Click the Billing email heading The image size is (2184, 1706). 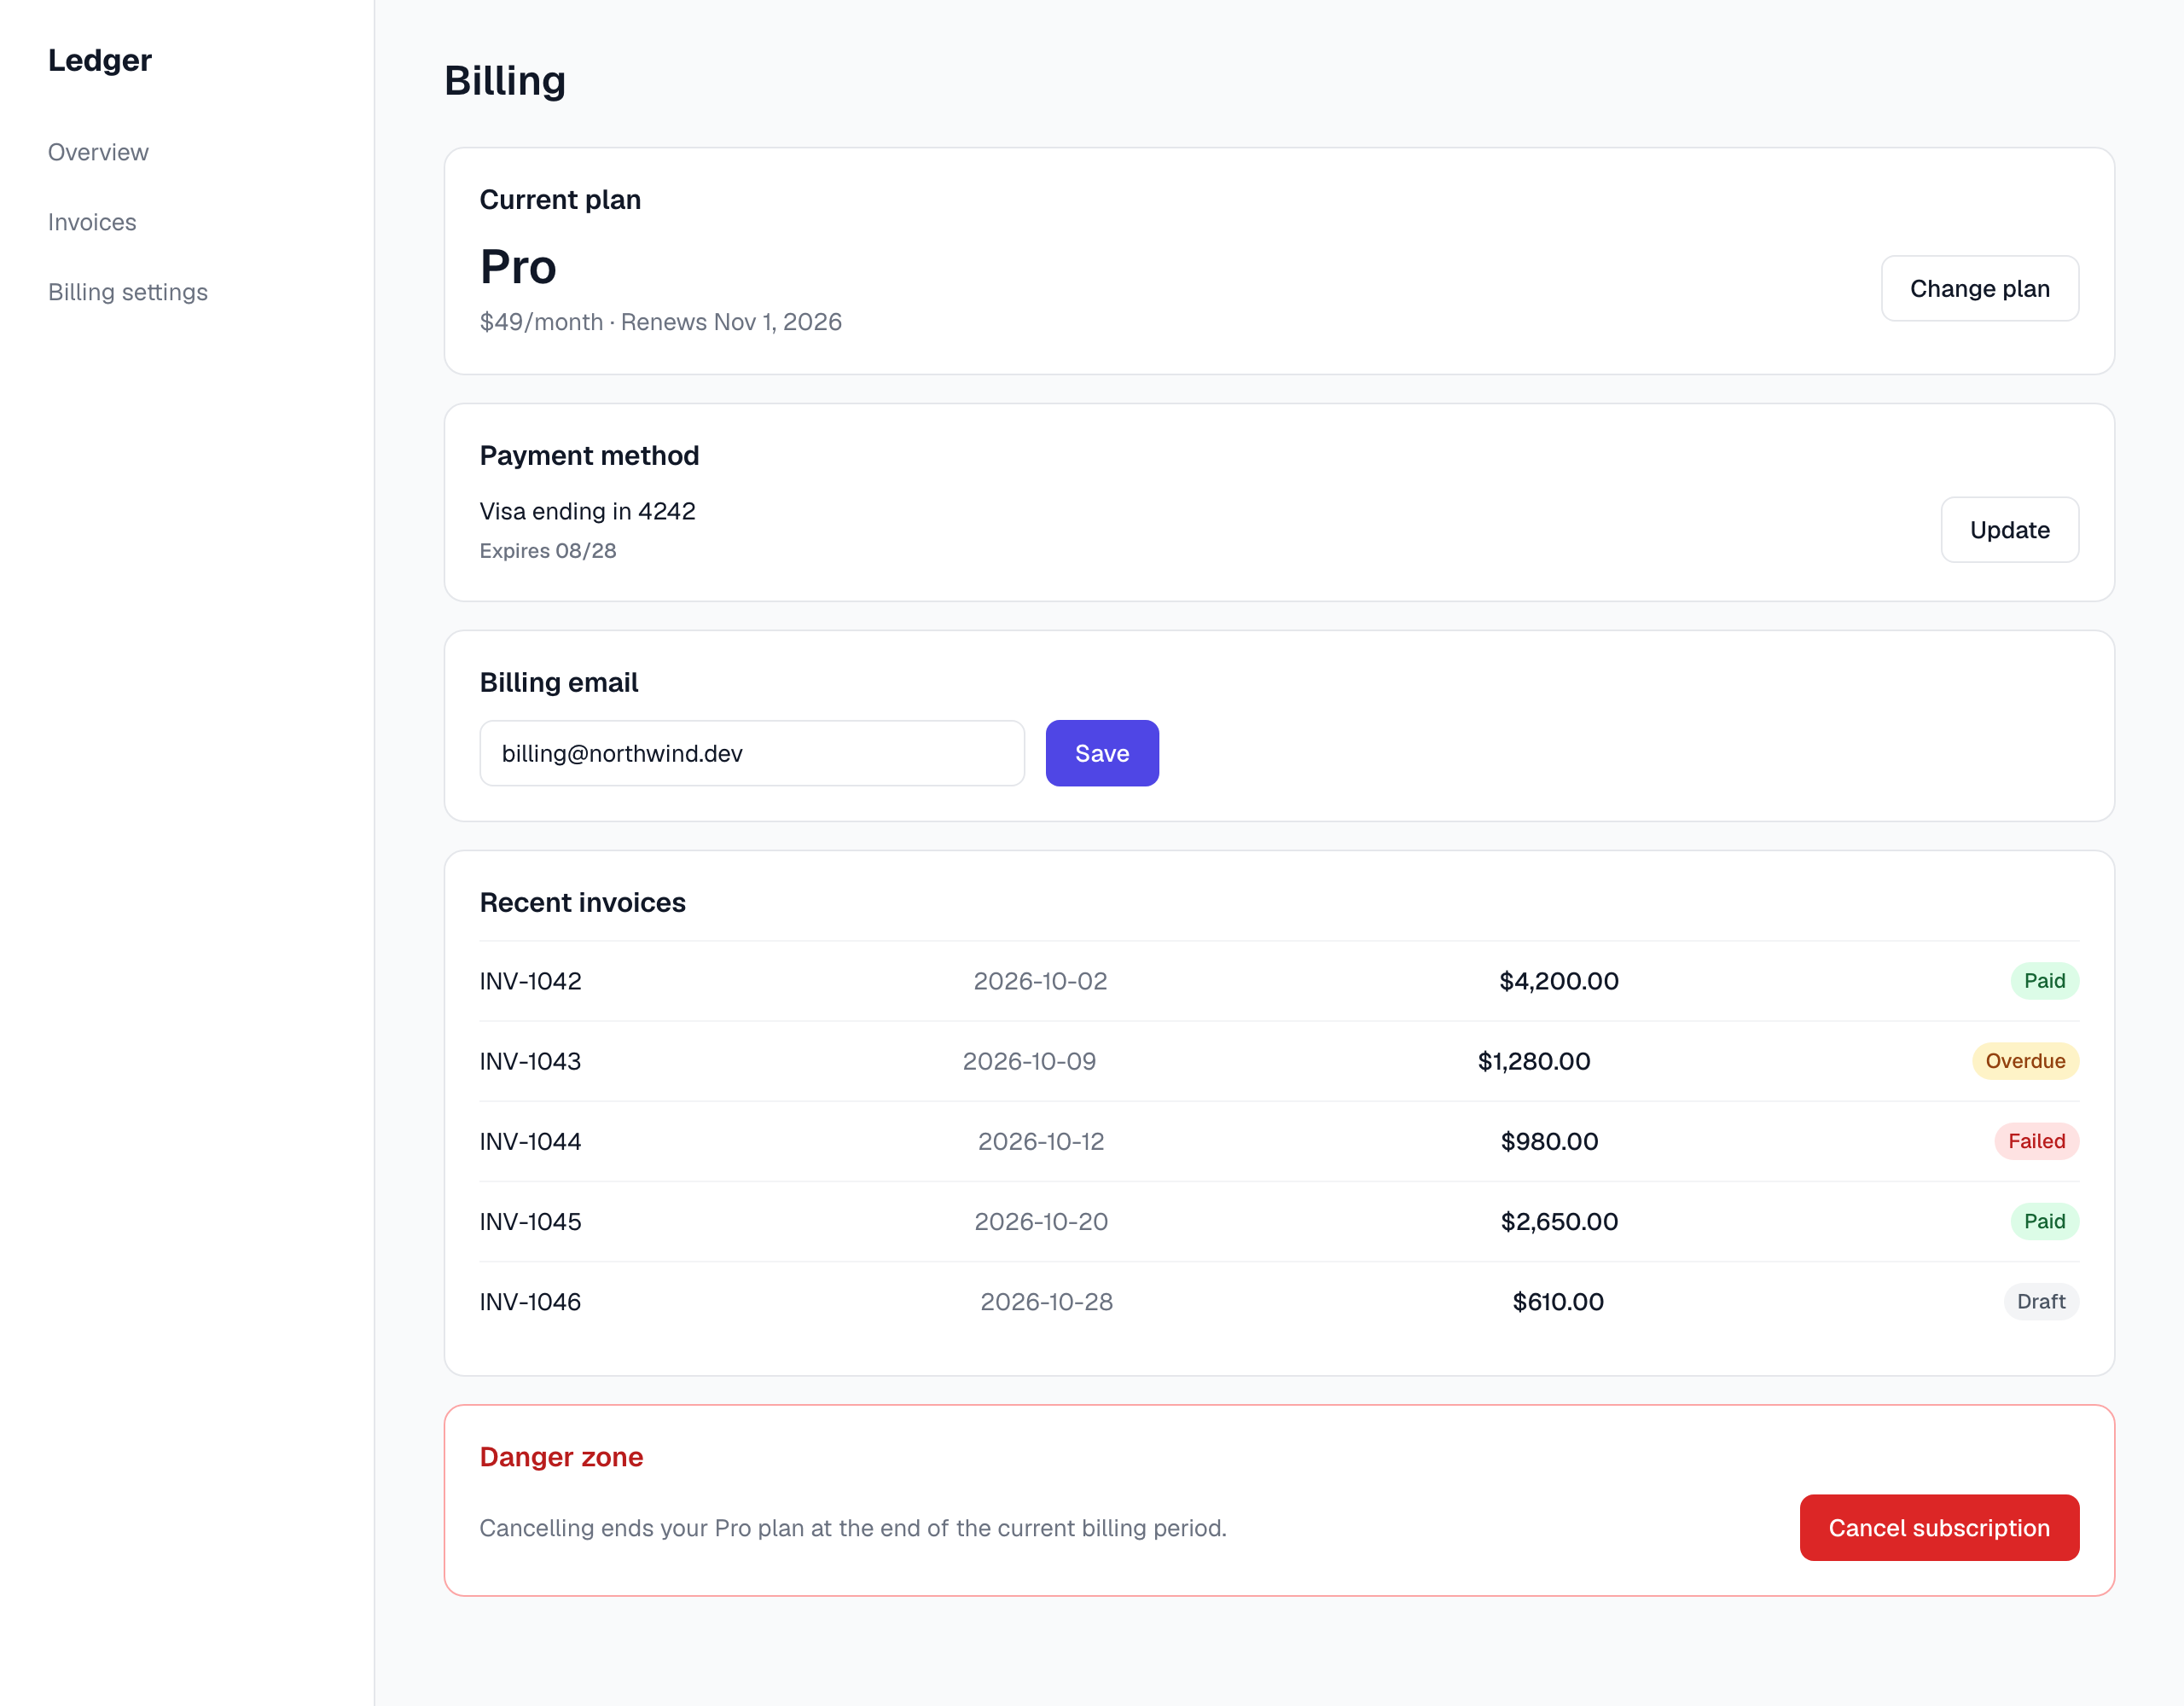pos(559,682)
